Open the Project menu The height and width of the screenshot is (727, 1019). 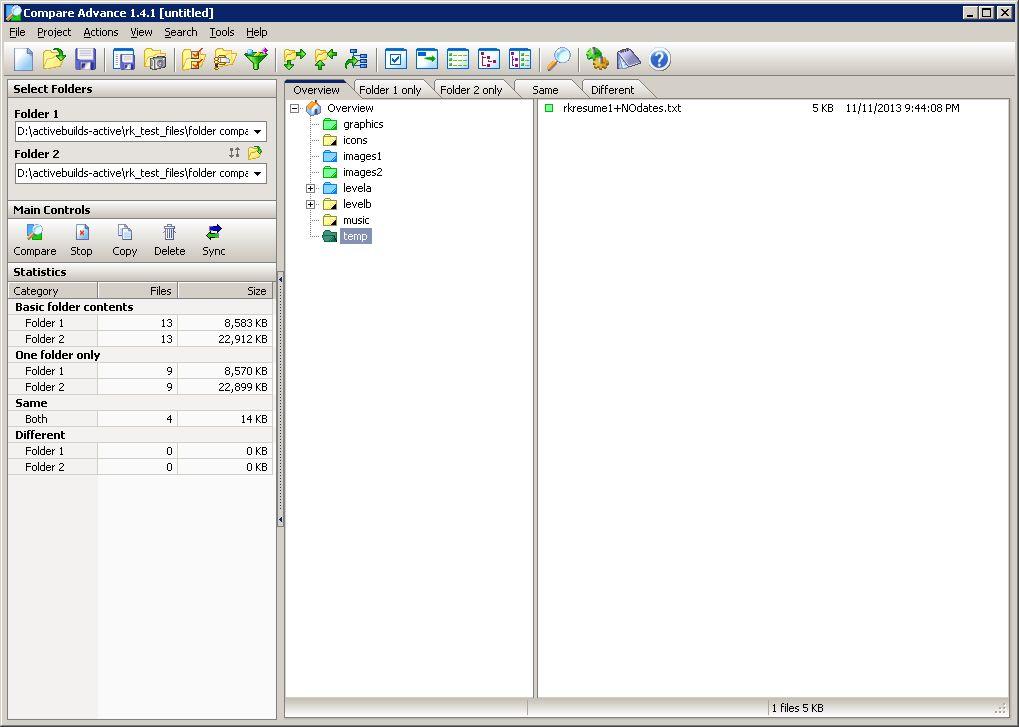pos(54,32)
